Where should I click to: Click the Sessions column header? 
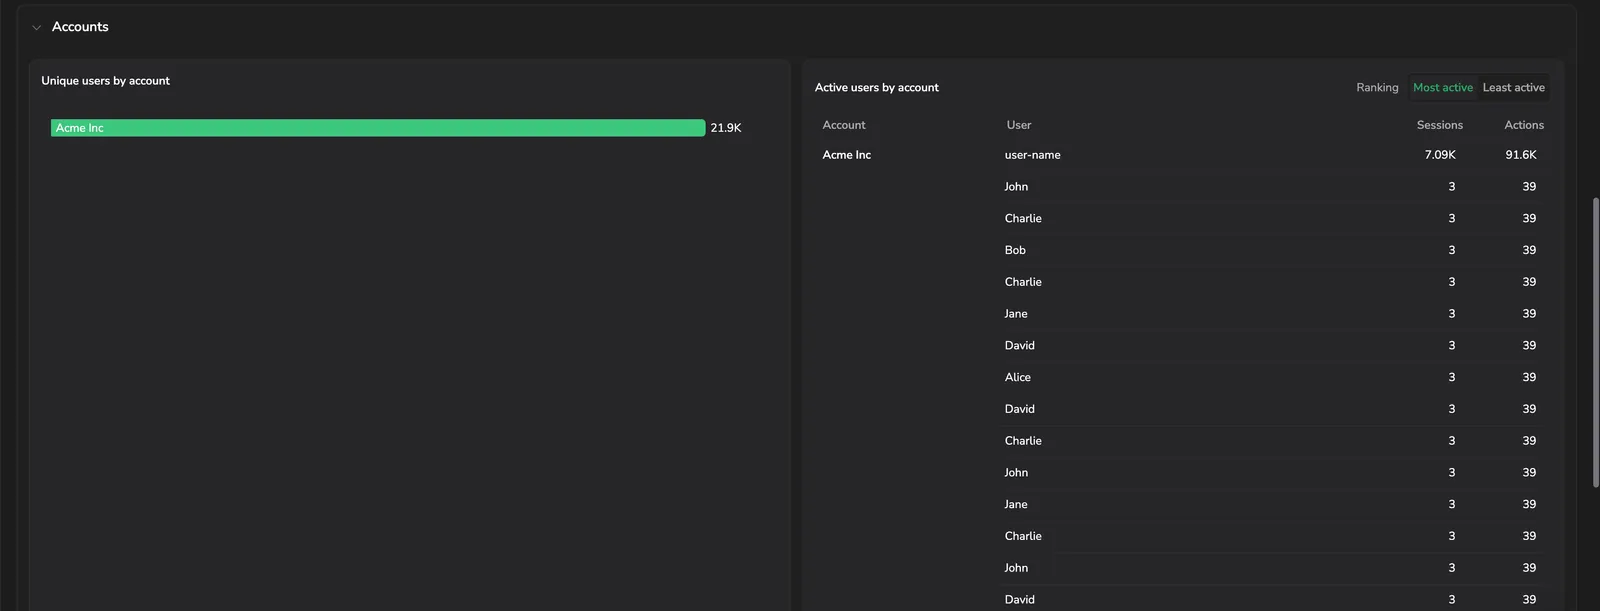[x=1439, y=125]
